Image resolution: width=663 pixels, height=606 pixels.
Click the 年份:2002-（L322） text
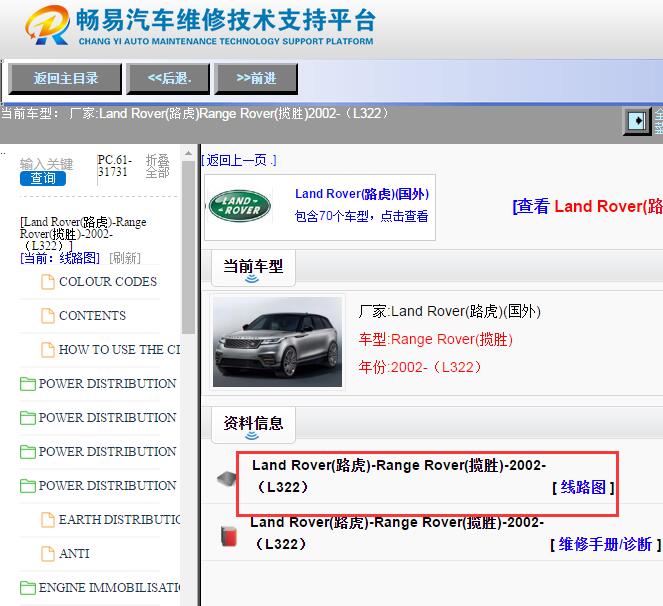click(420, 367)
